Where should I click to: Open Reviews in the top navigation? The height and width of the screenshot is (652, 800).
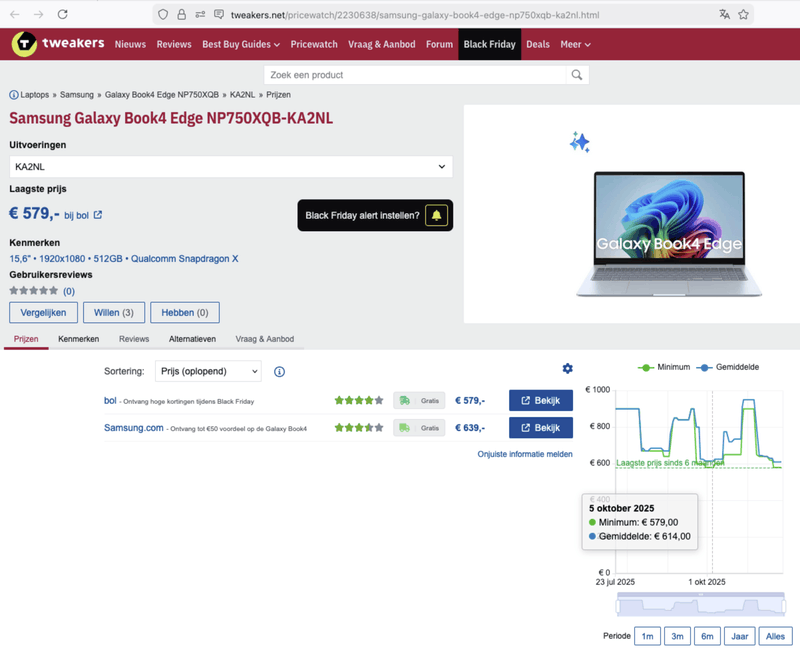click(174, 44)
